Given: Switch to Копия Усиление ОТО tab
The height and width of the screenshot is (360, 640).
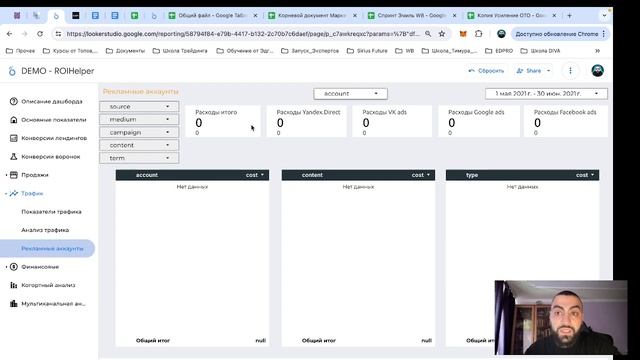Looking at the screenshot, I should click(511, 16).
